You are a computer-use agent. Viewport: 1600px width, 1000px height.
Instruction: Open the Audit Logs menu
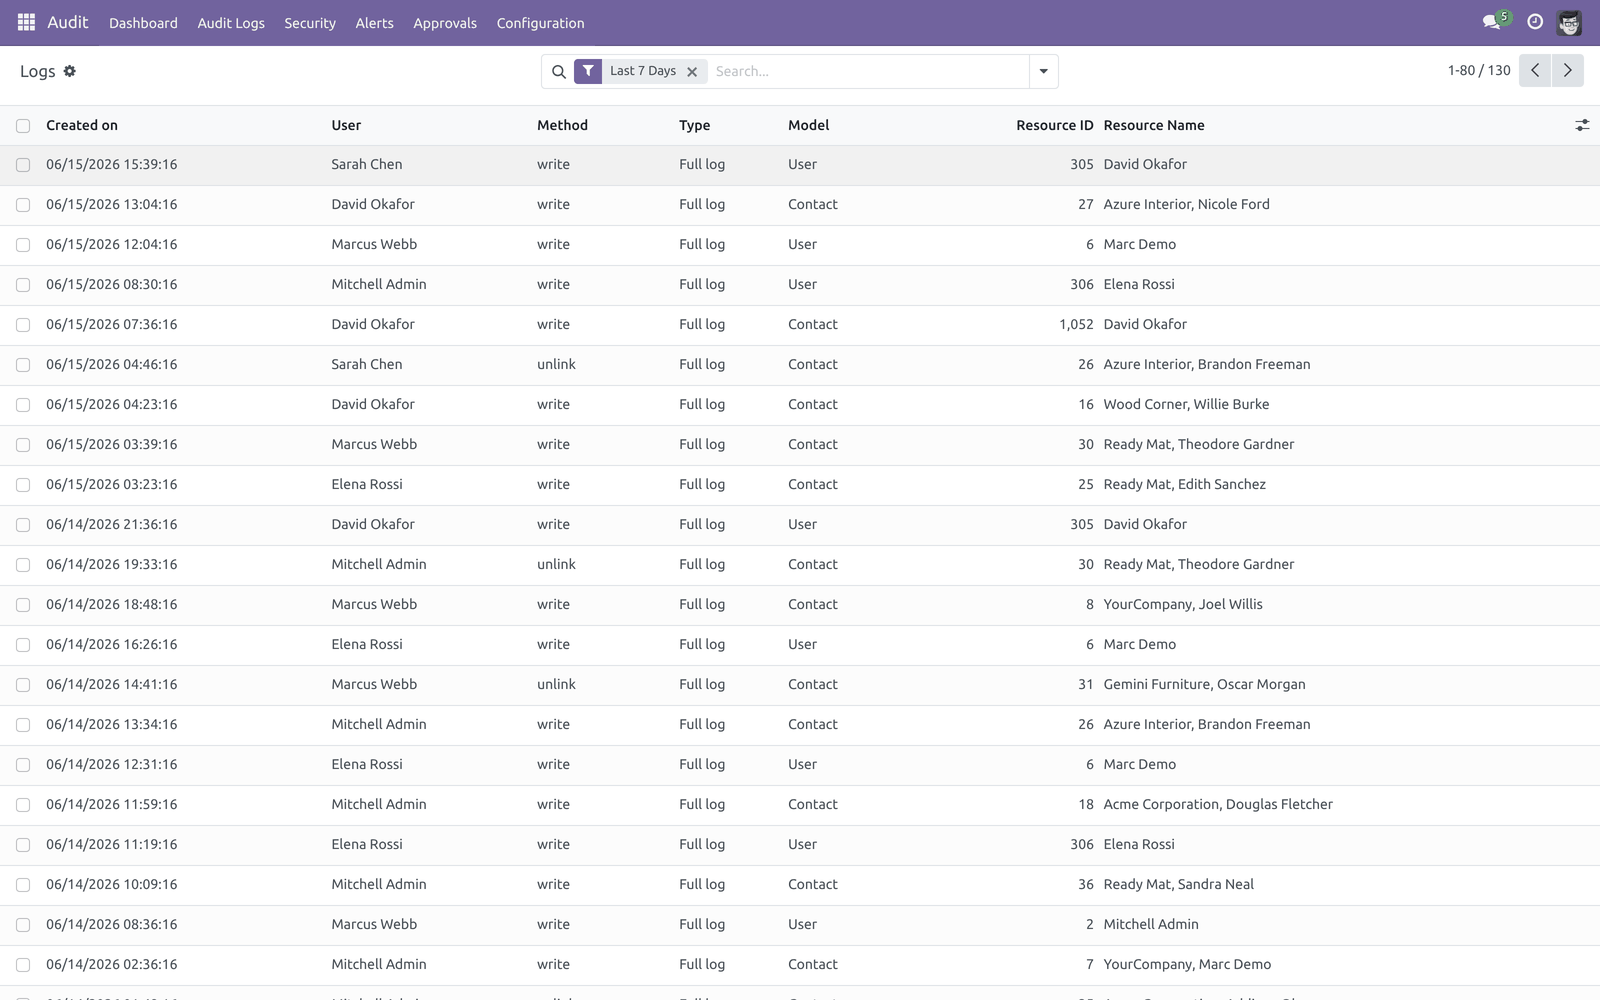click(231, 23)
